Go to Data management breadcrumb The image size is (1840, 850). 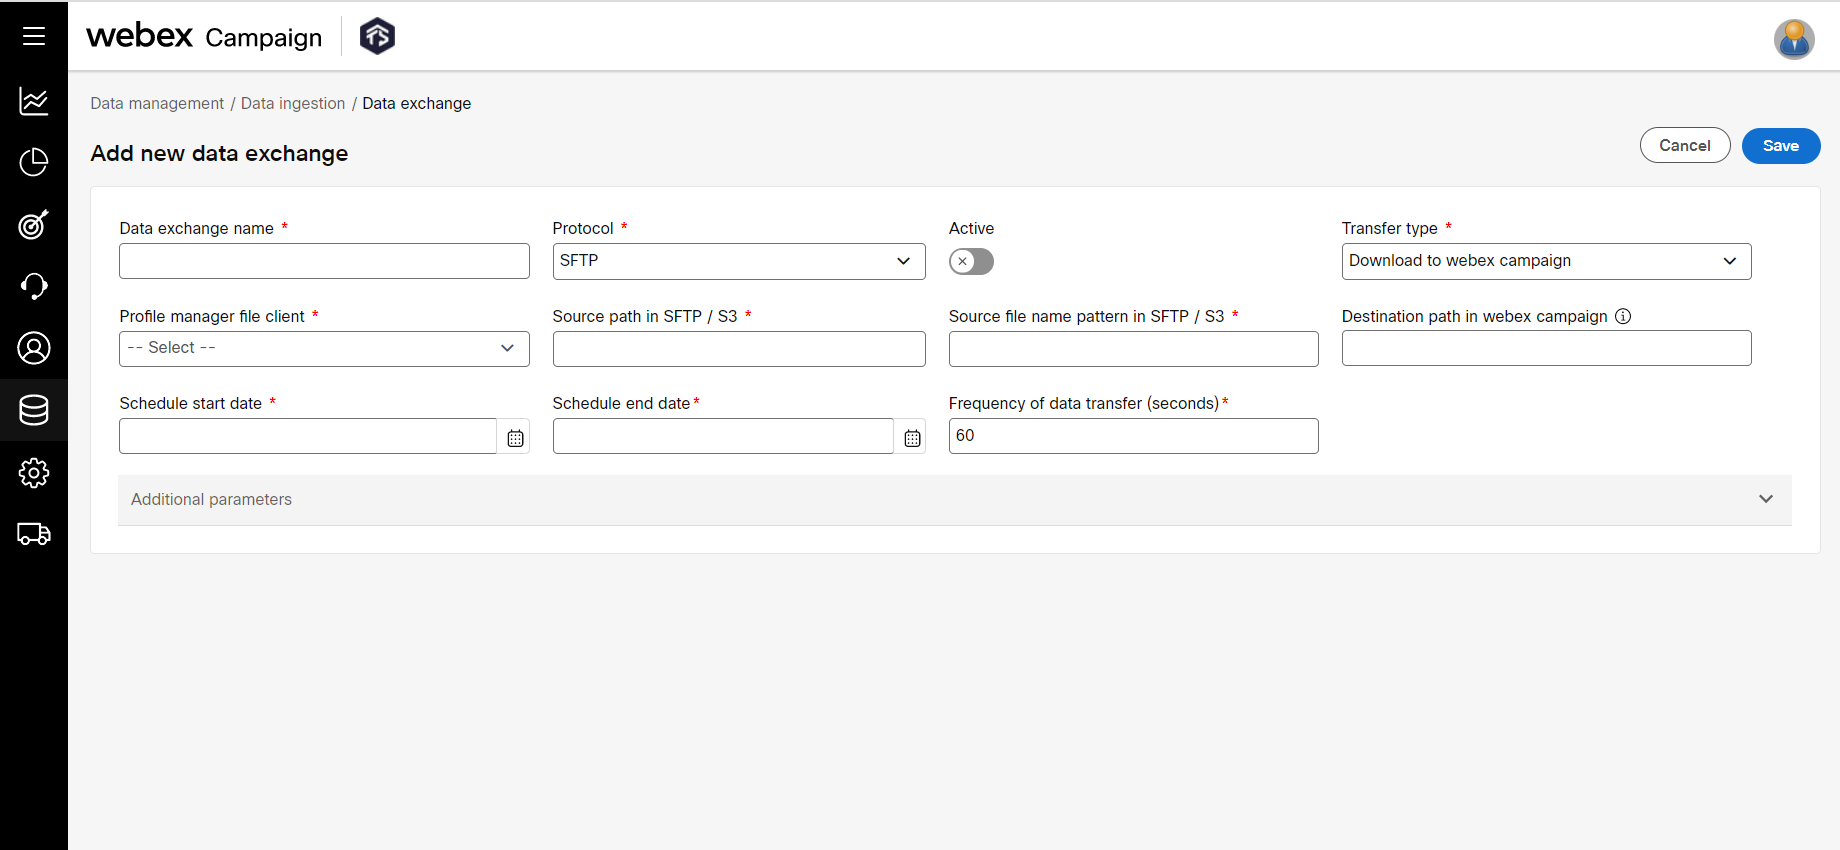tap(157, 103)
